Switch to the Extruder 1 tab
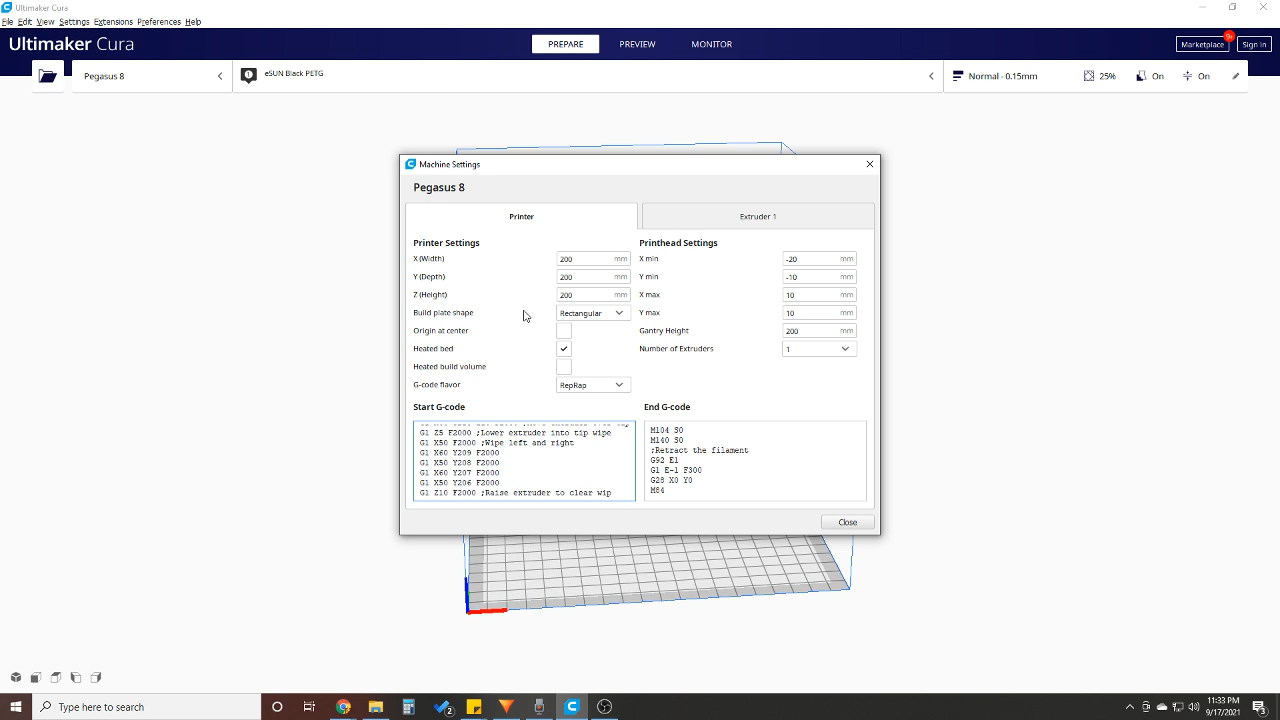1280x720 pixels. [758, 216]
